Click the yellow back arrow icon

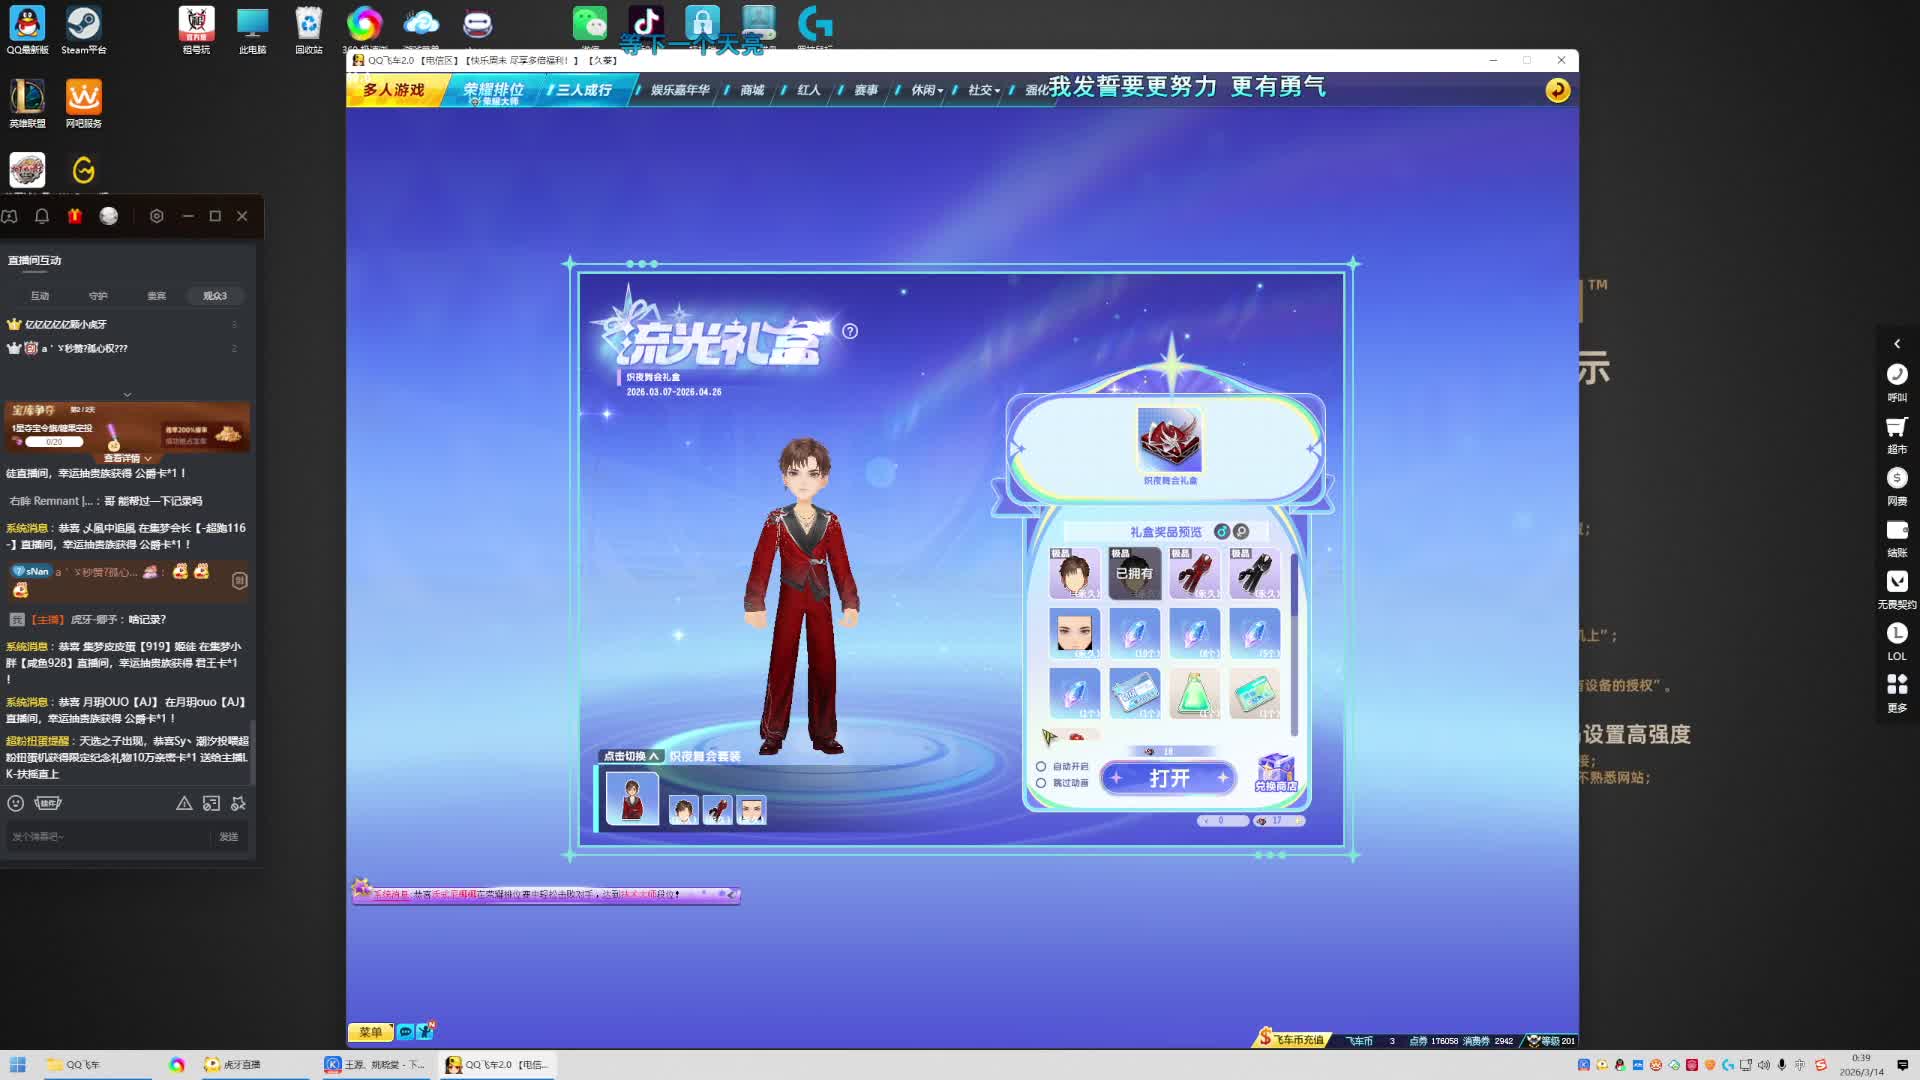pyautogui.click(x=1557, y=90)
